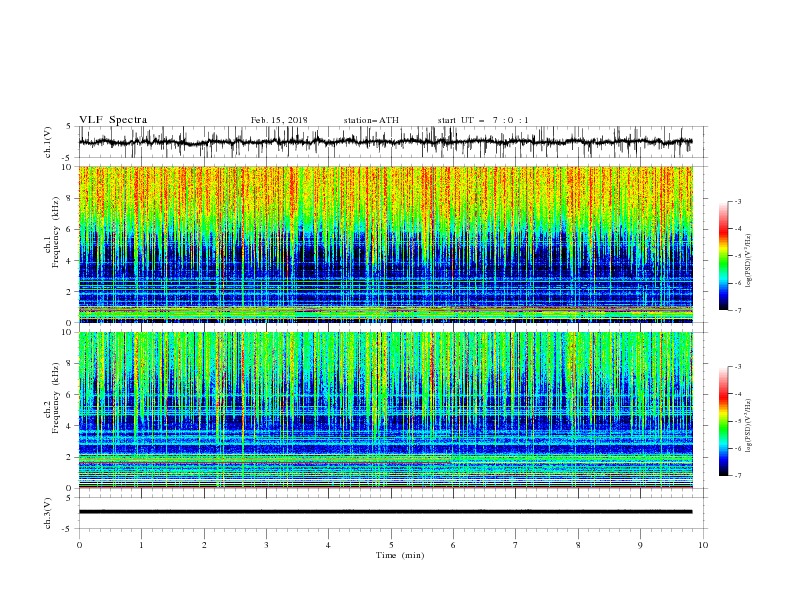Click time axis tick label '0'
792x612 pixels.
(x=79, y=545)
